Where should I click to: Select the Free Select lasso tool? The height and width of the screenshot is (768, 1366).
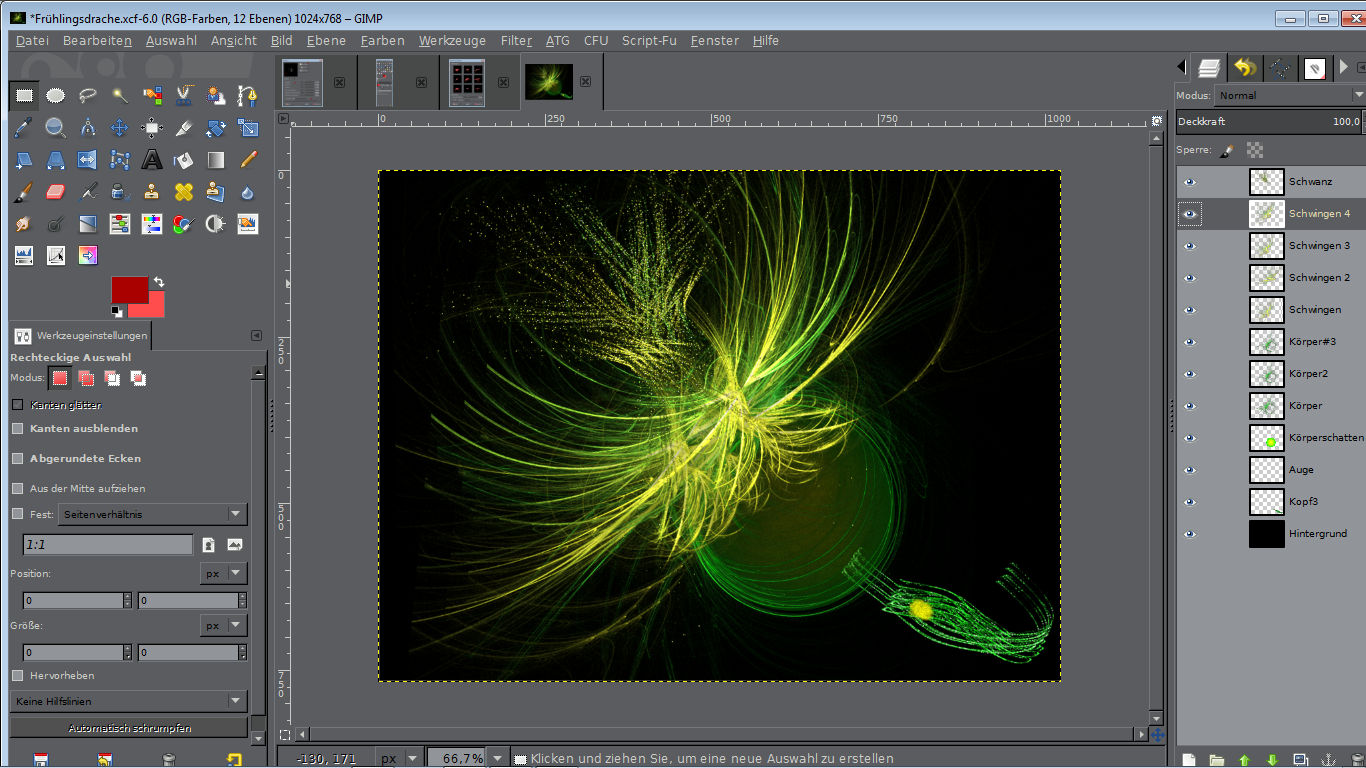click(x=88, y=96)
